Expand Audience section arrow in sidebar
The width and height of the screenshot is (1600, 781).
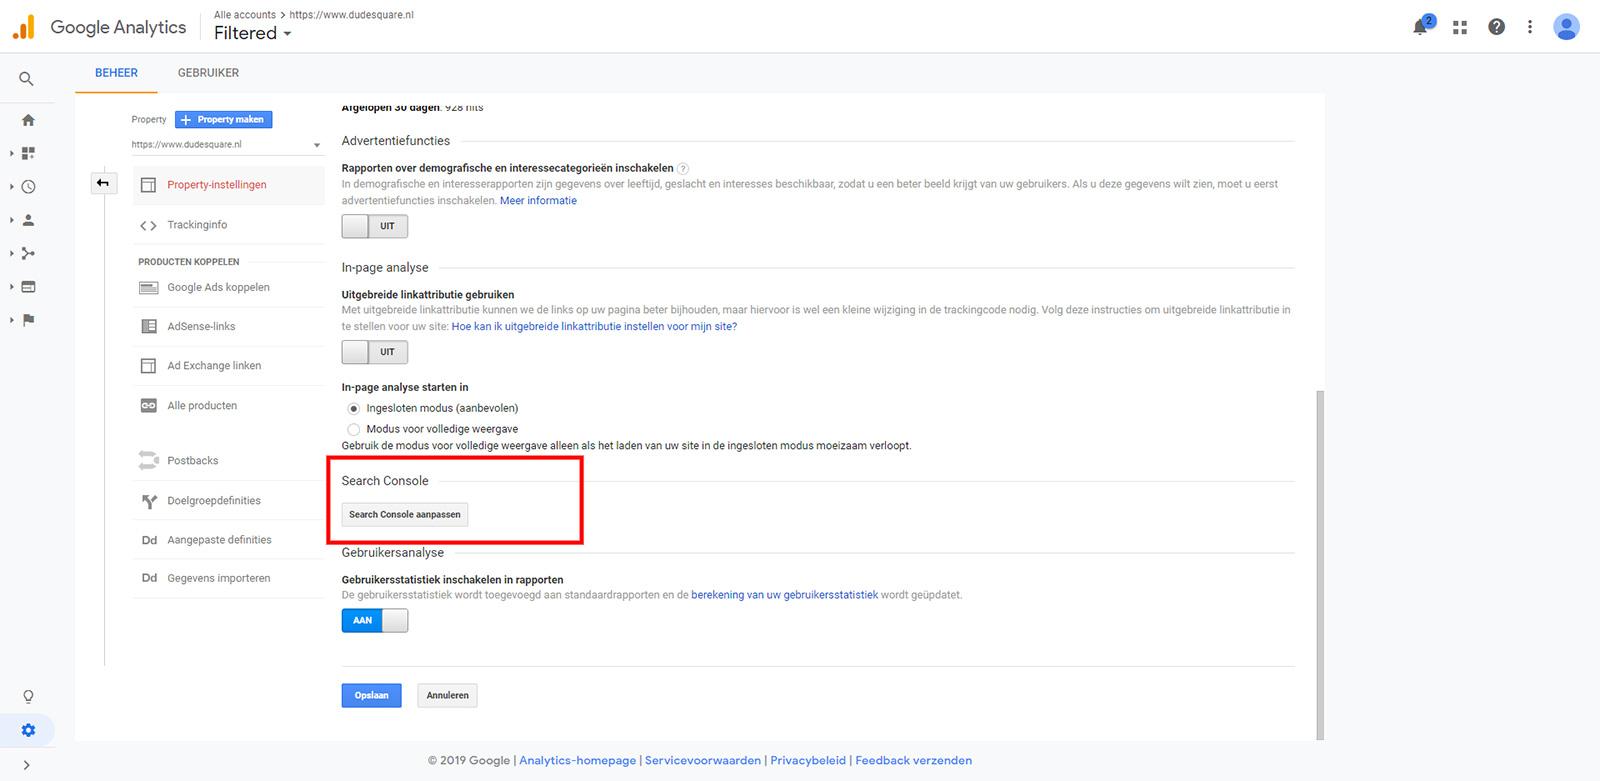click(x=11, y=220)
